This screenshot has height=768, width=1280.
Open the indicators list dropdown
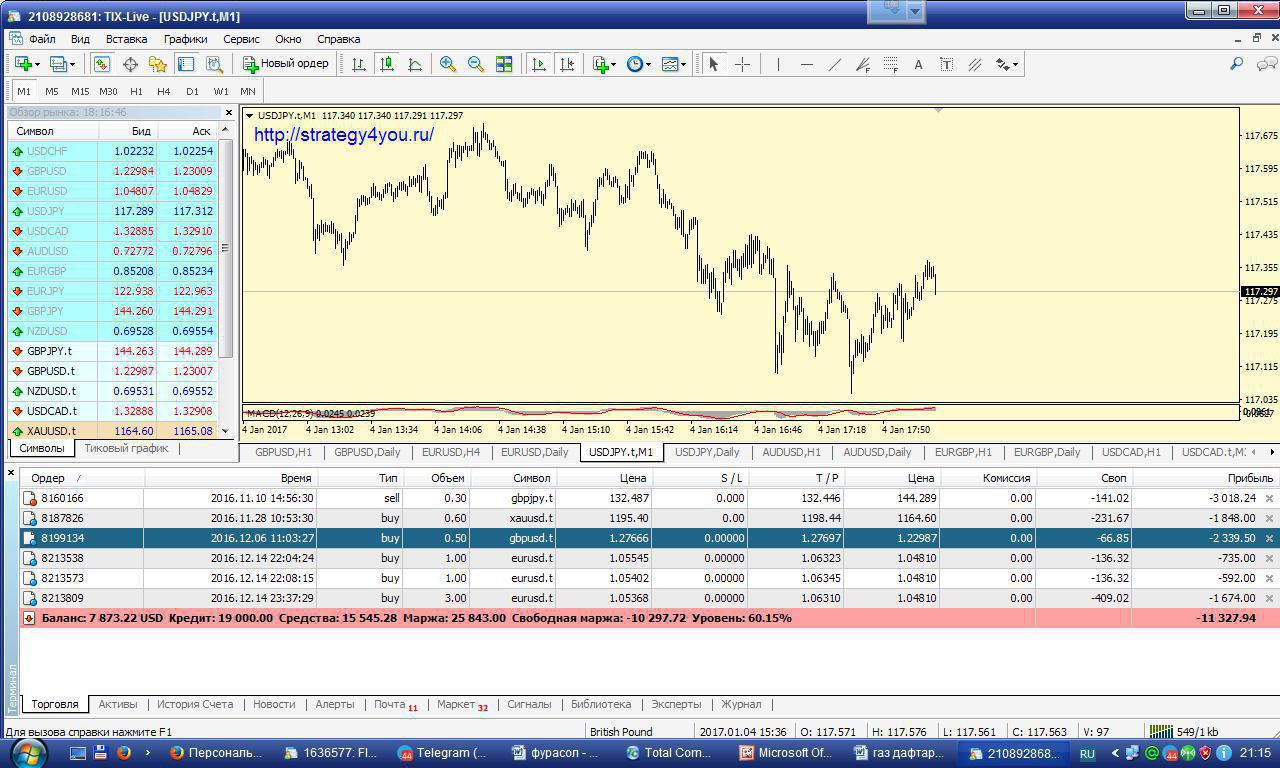tap(603, 64)
